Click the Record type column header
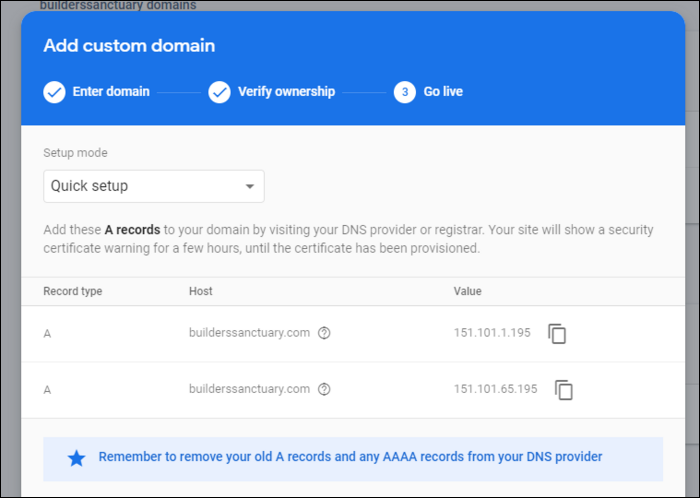The height and width of the screenshot is (498, 700). 73,292
